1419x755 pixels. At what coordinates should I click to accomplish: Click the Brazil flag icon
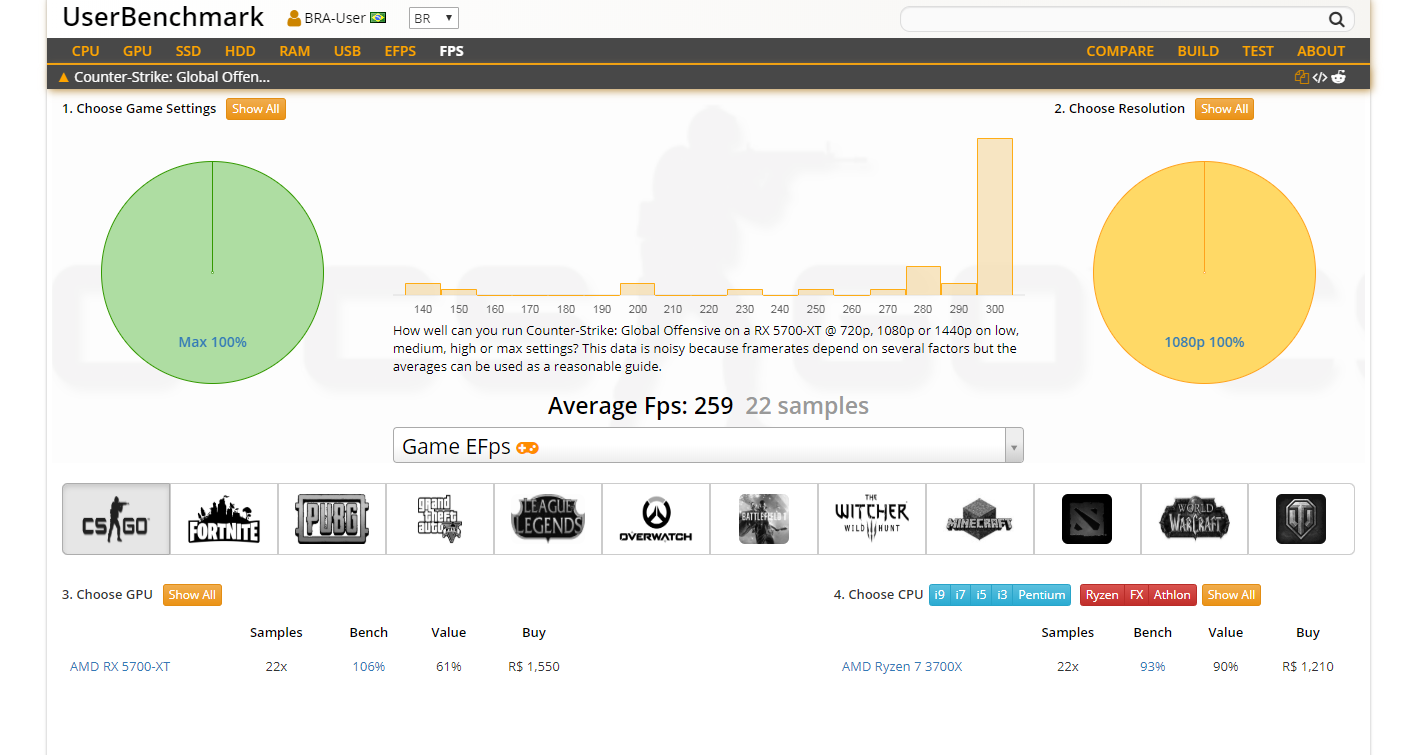[378, 18]
